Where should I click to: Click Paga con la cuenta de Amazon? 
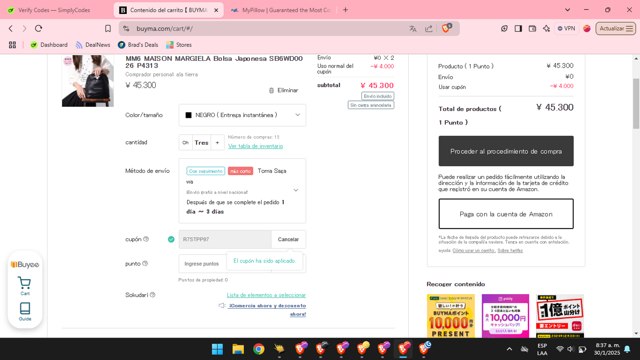click(506, 214)
